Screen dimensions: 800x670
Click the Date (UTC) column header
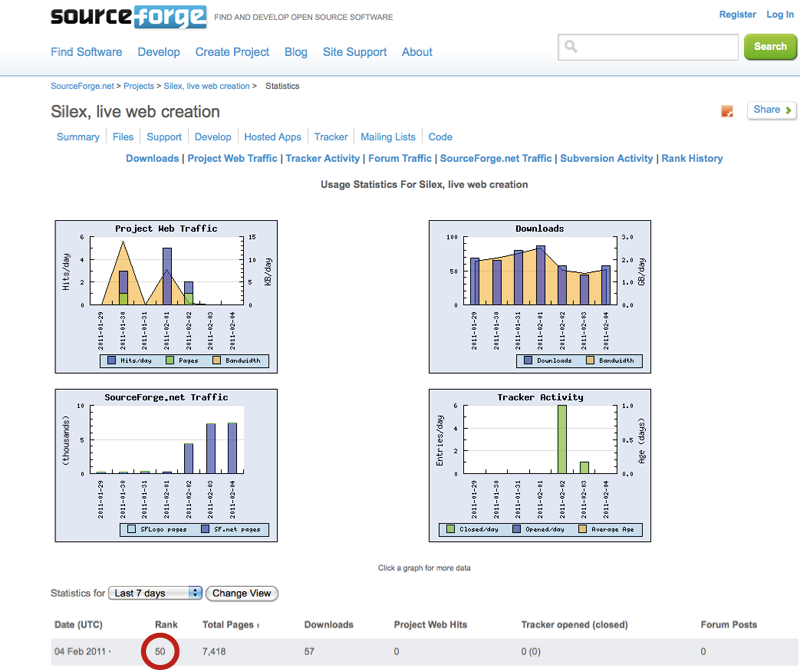(79, 625)
